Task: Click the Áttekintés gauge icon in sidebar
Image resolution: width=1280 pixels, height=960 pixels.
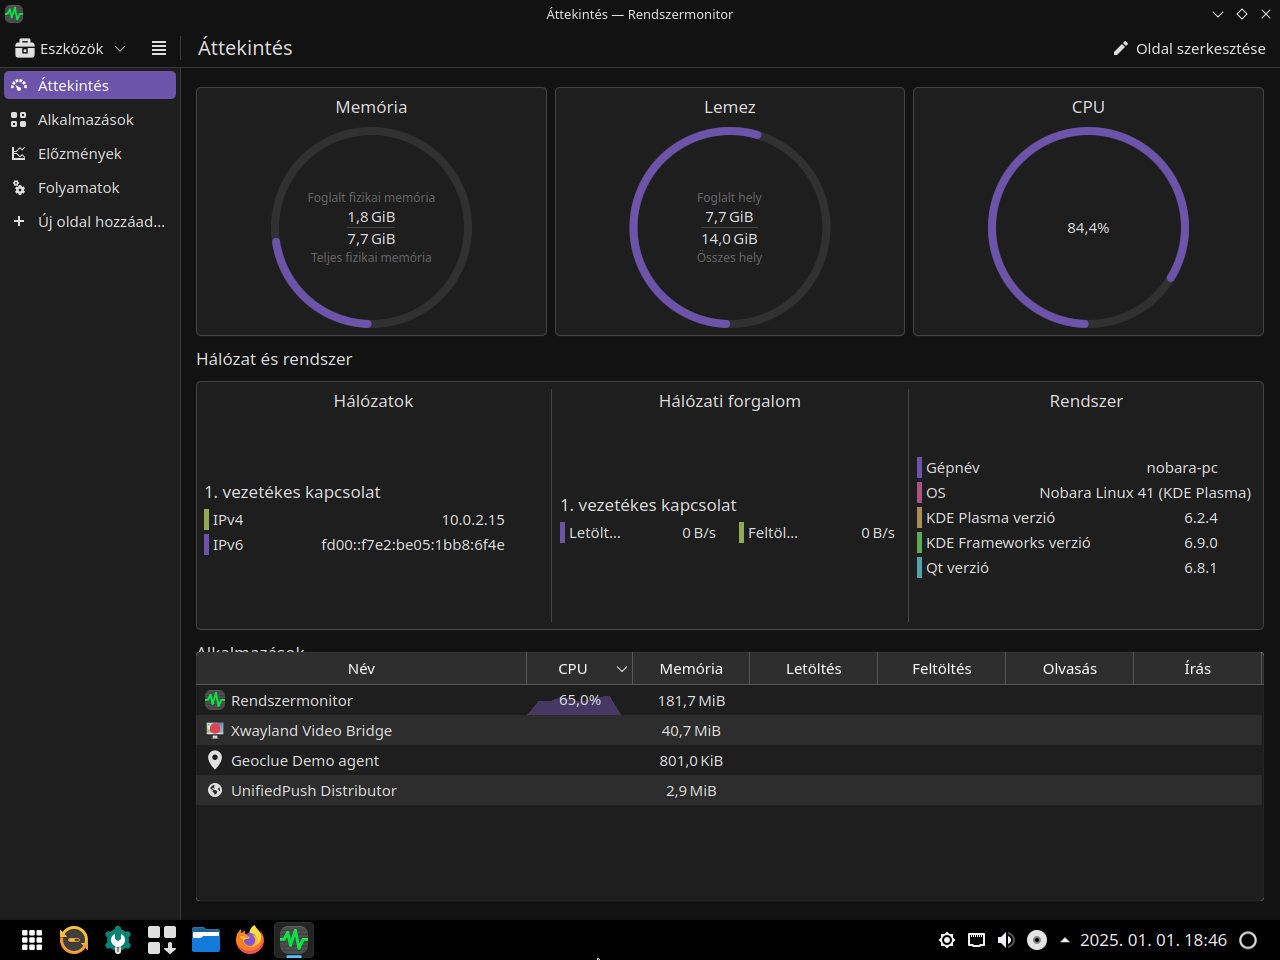Action: point(18,85)
